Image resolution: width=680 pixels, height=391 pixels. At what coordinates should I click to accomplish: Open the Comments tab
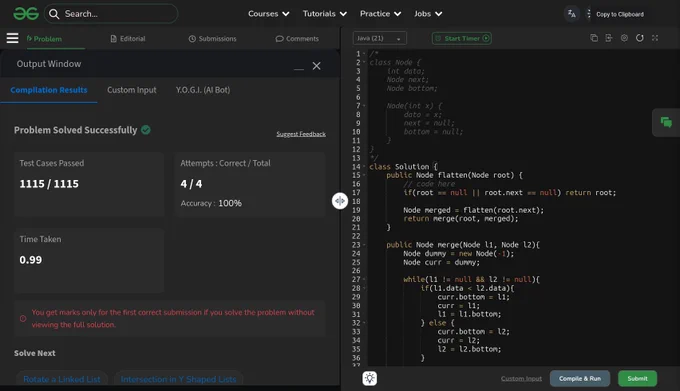(x=297, y=39)
